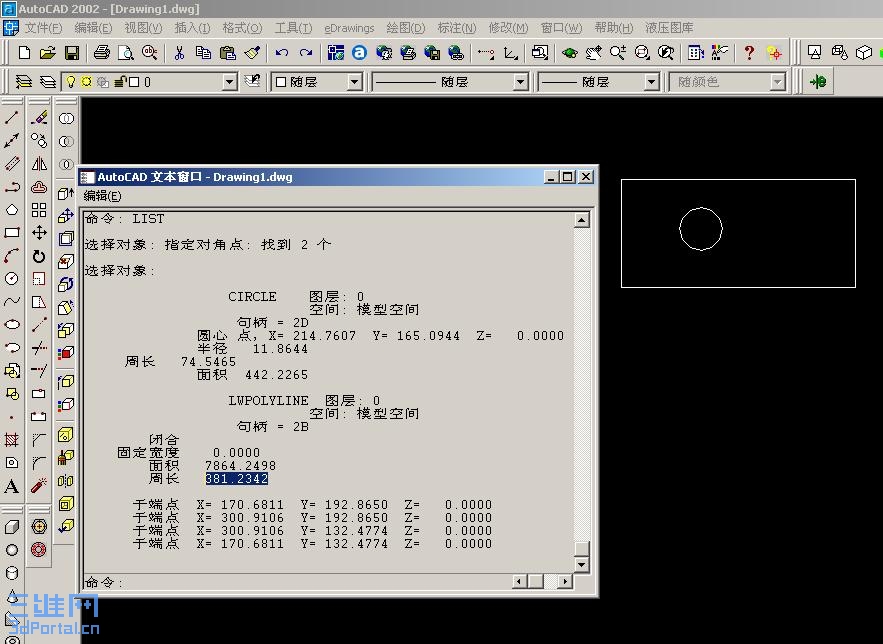
Task: Select the Spline curve tool
Action: (12, 302)
